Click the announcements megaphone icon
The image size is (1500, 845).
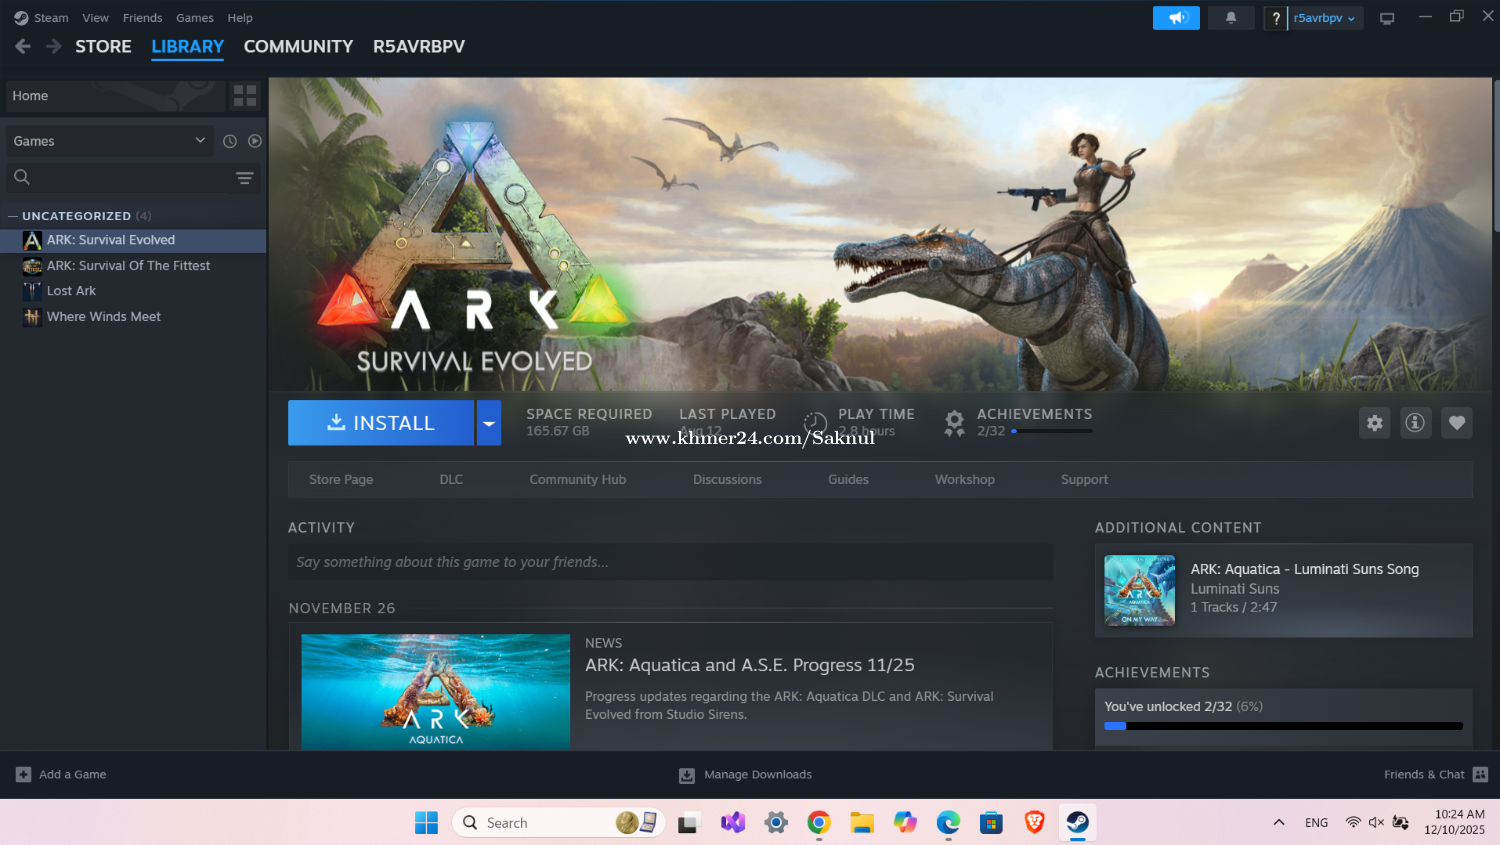coord(1176,18)
